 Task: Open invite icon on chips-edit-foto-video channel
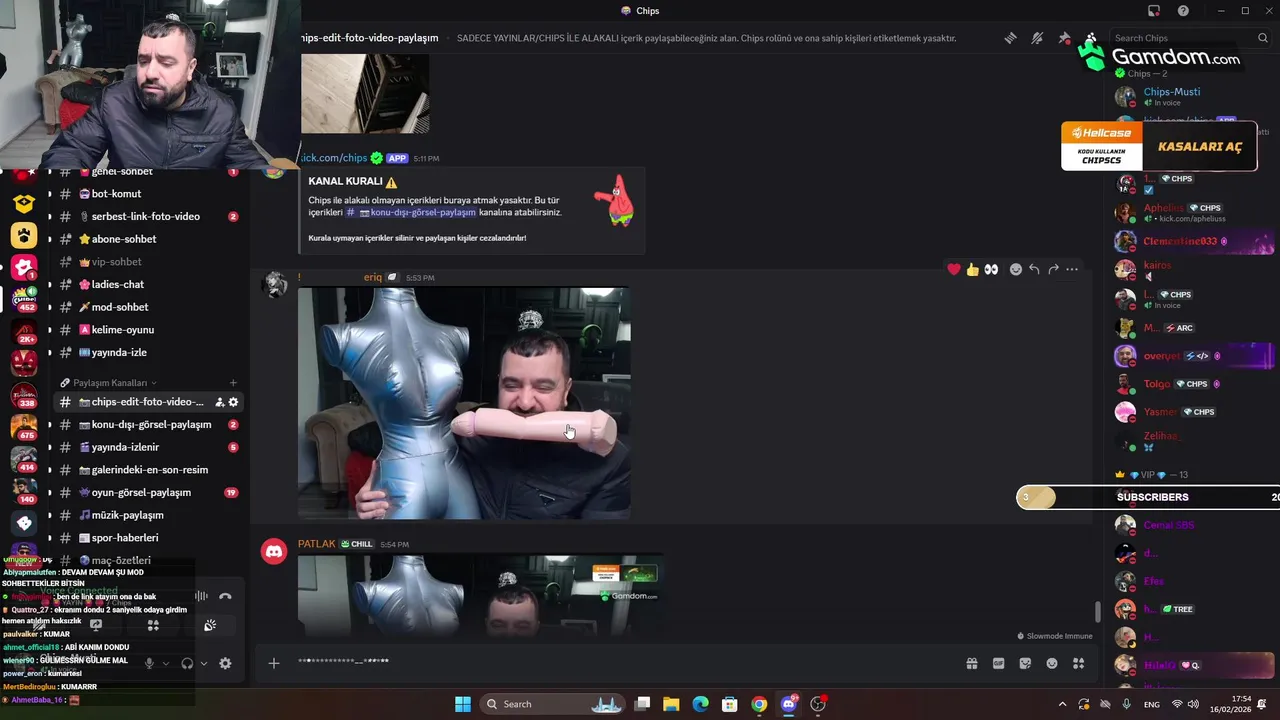click(x=219, y=402)
